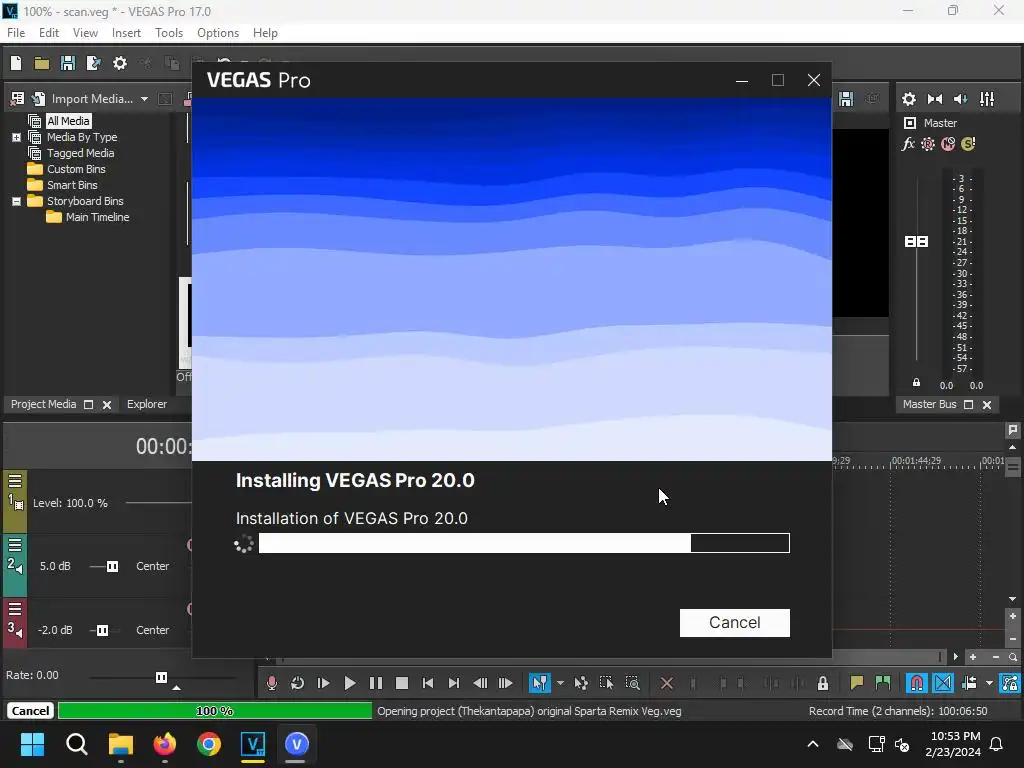Open track 2 hamburger menu

[x=15, y=545]
